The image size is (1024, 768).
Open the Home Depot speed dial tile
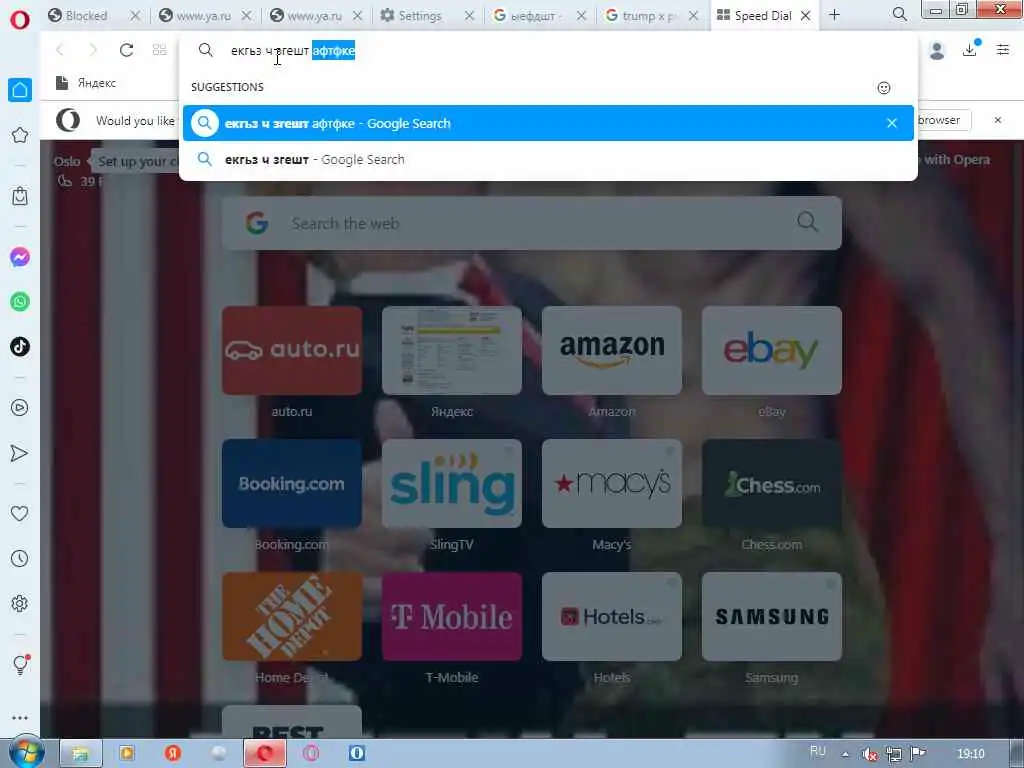click(x=292, y=616)
